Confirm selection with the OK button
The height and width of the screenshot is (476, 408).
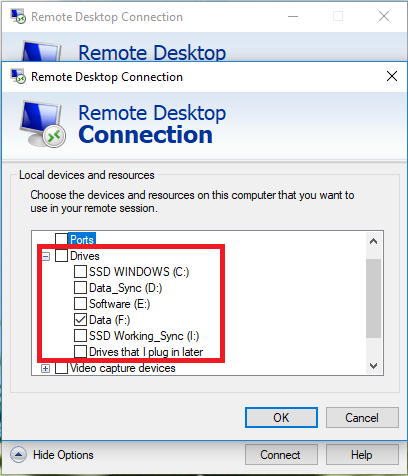281,417
